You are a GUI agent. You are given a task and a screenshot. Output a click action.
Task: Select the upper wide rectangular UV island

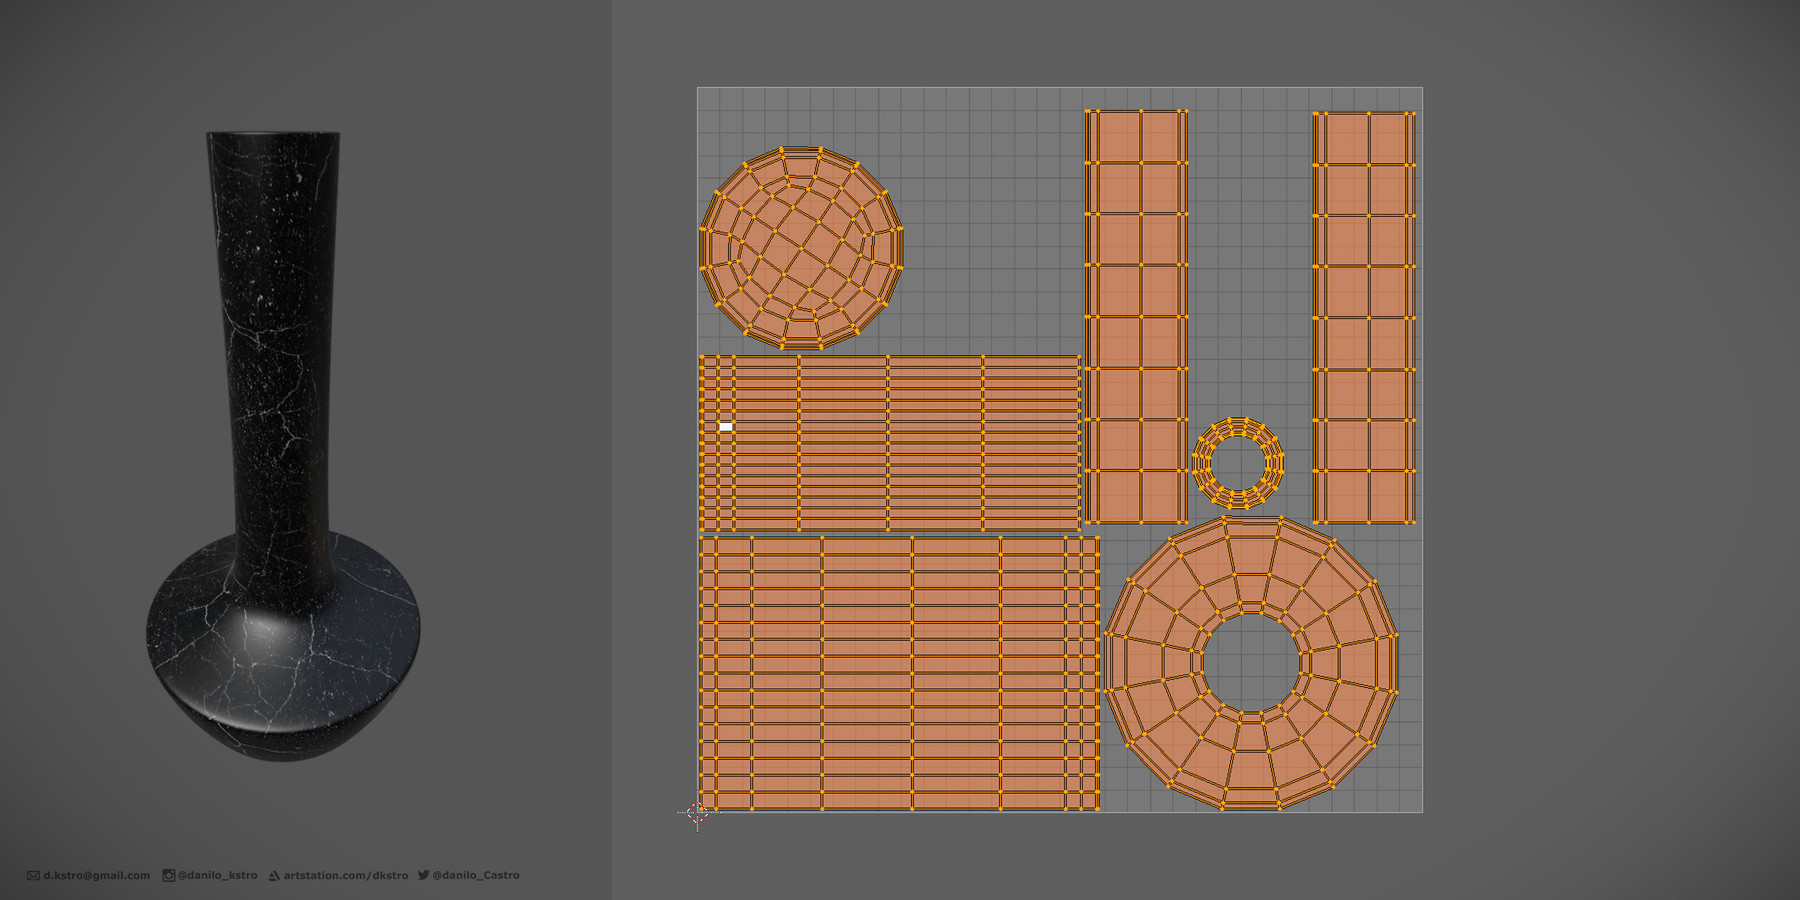(890, 443)
